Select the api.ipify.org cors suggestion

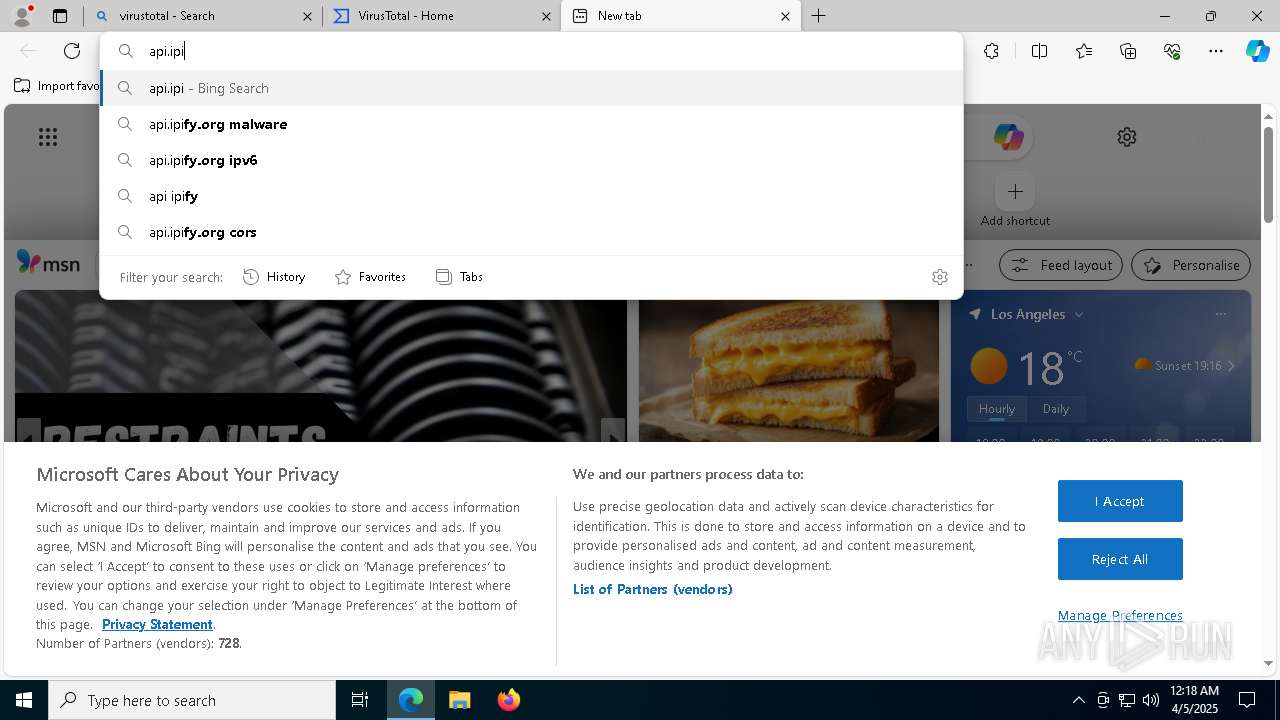coord(532,232)
